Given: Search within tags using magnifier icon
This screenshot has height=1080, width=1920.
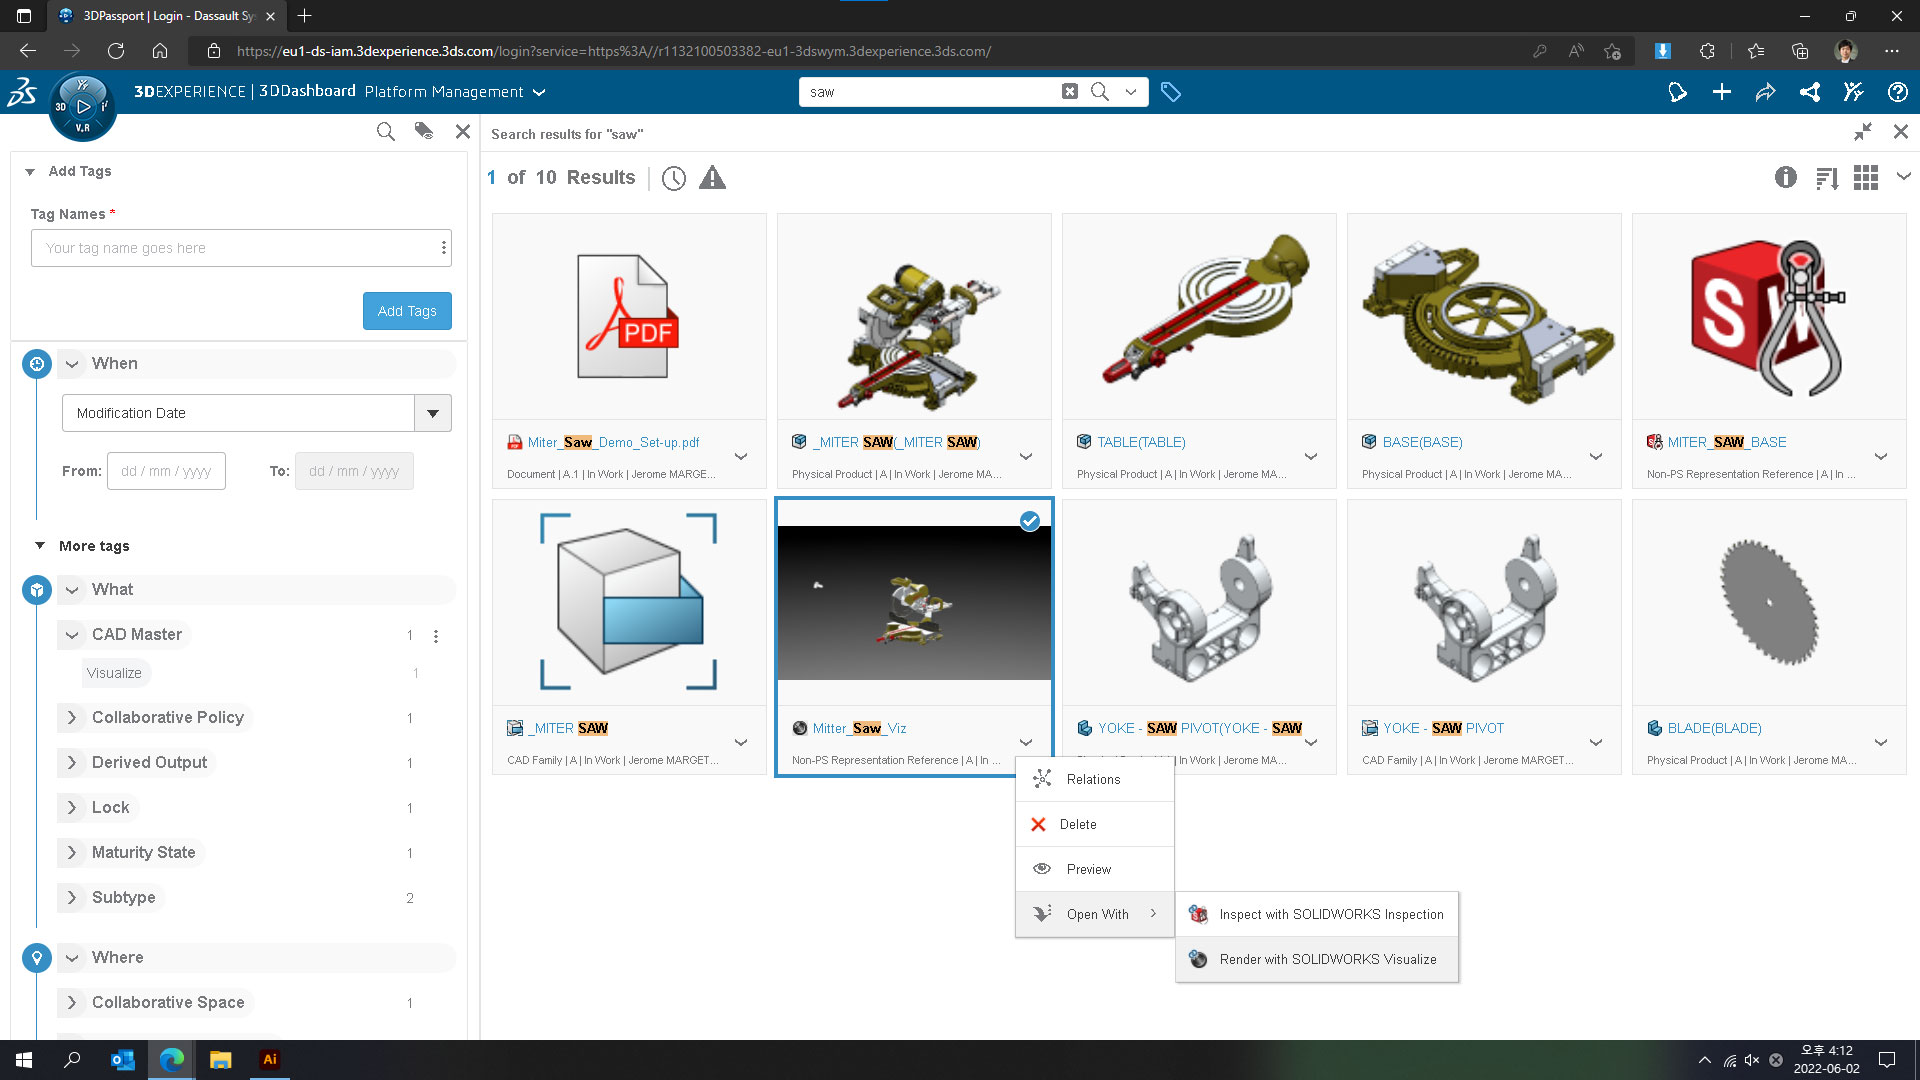Looking at the screenshot, I should 385,132.
